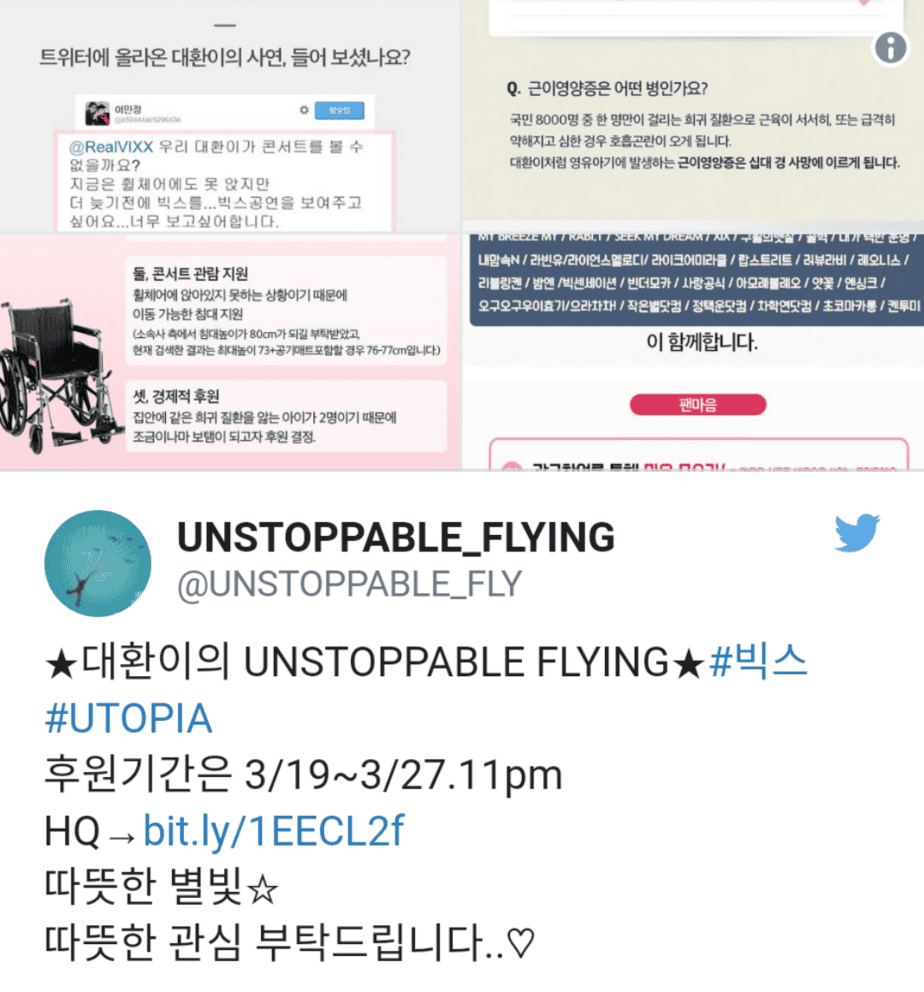The image size is (924, 992).
Task: Open the UNSTOPPABLE_FLYING profile avatar
Action: (x=98, y=563)
